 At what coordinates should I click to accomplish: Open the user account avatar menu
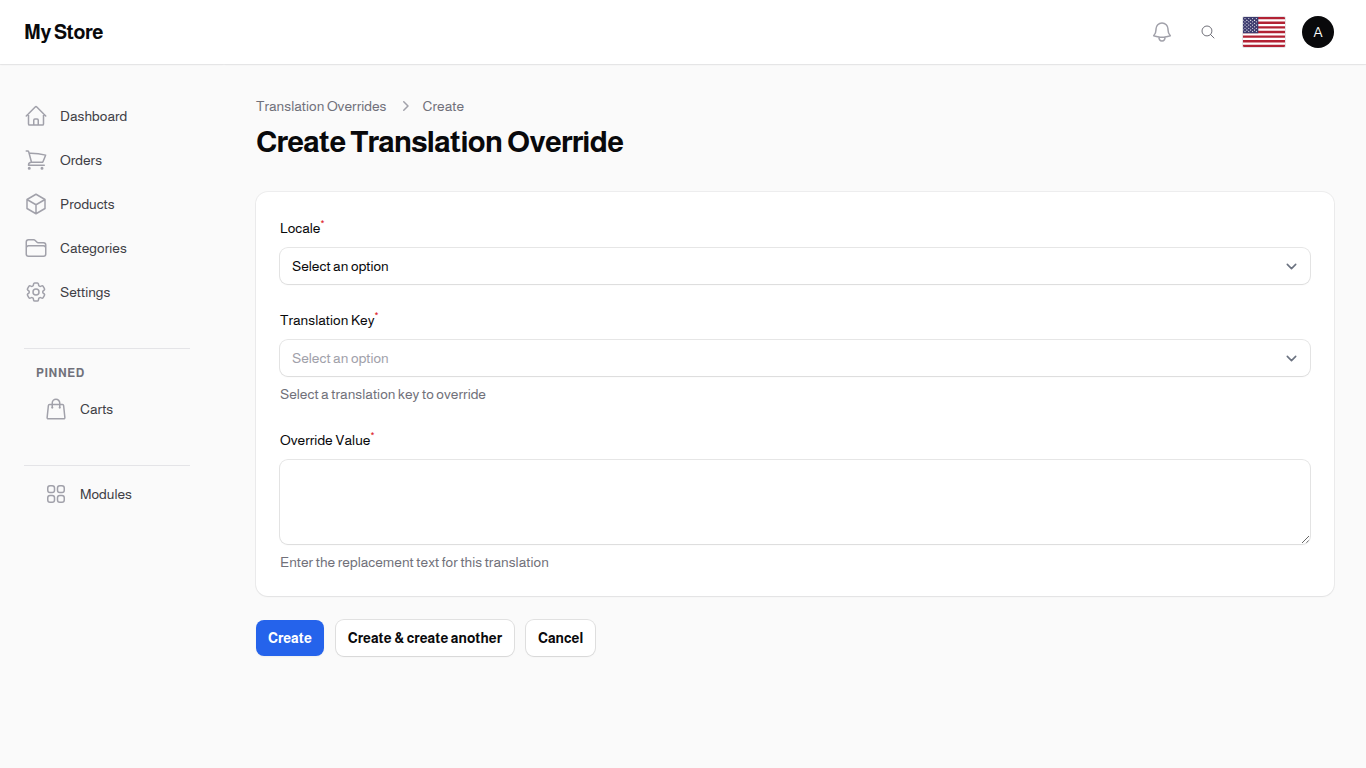[1318, 31]
